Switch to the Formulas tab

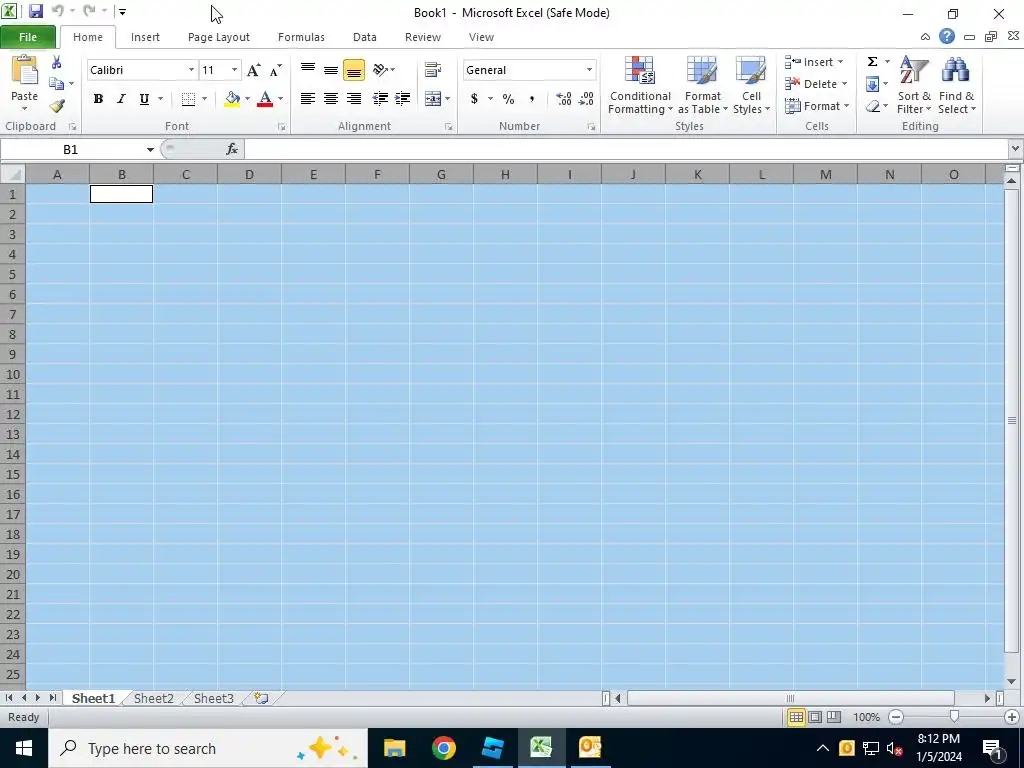[x=301, y=37]
